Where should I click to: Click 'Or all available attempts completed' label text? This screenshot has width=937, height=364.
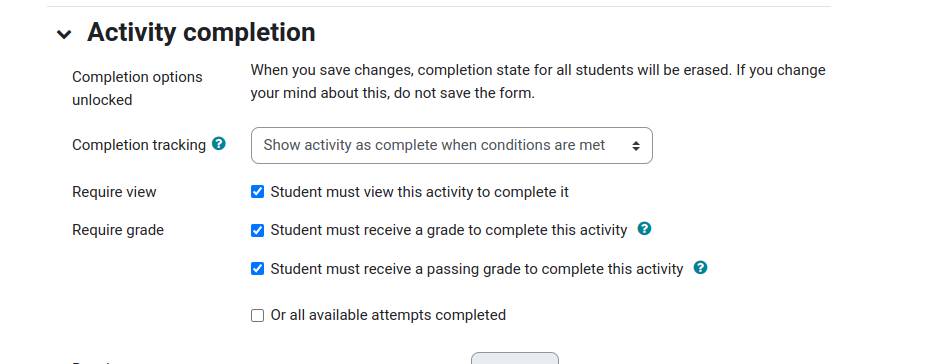388,315
